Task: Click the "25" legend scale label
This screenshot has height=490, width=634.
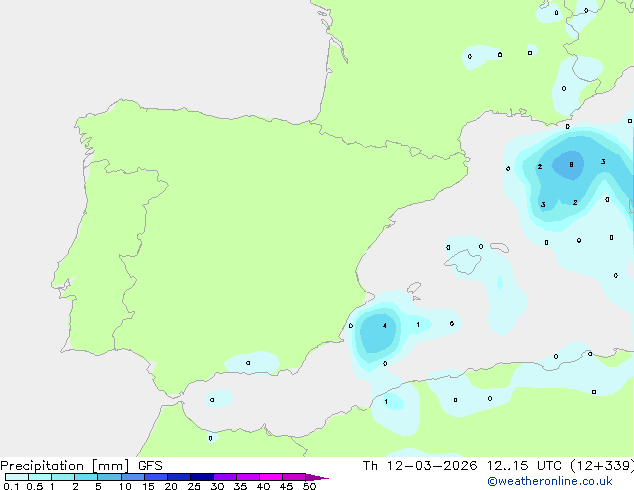Action: point(194,486)
